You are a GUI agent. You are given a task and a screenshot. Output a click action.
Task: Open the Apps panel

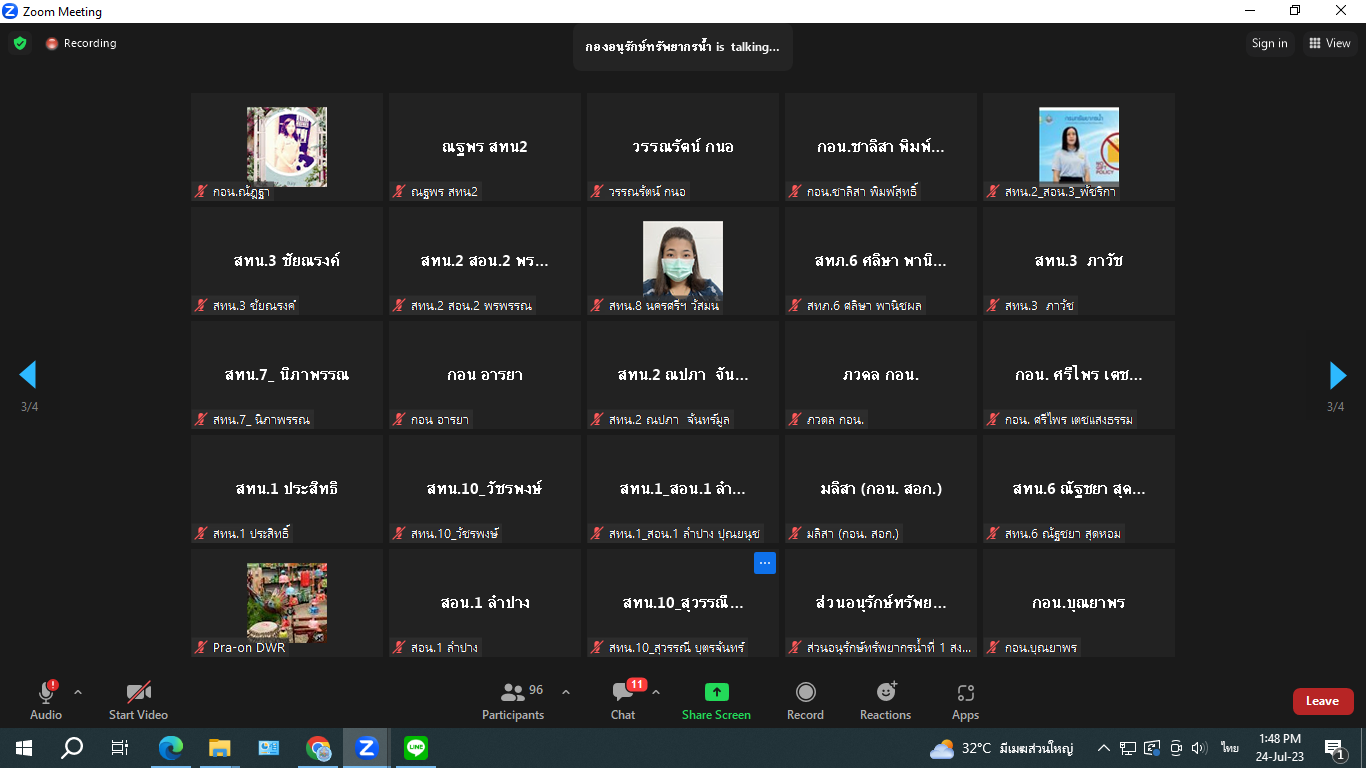(x=965, y=700)
